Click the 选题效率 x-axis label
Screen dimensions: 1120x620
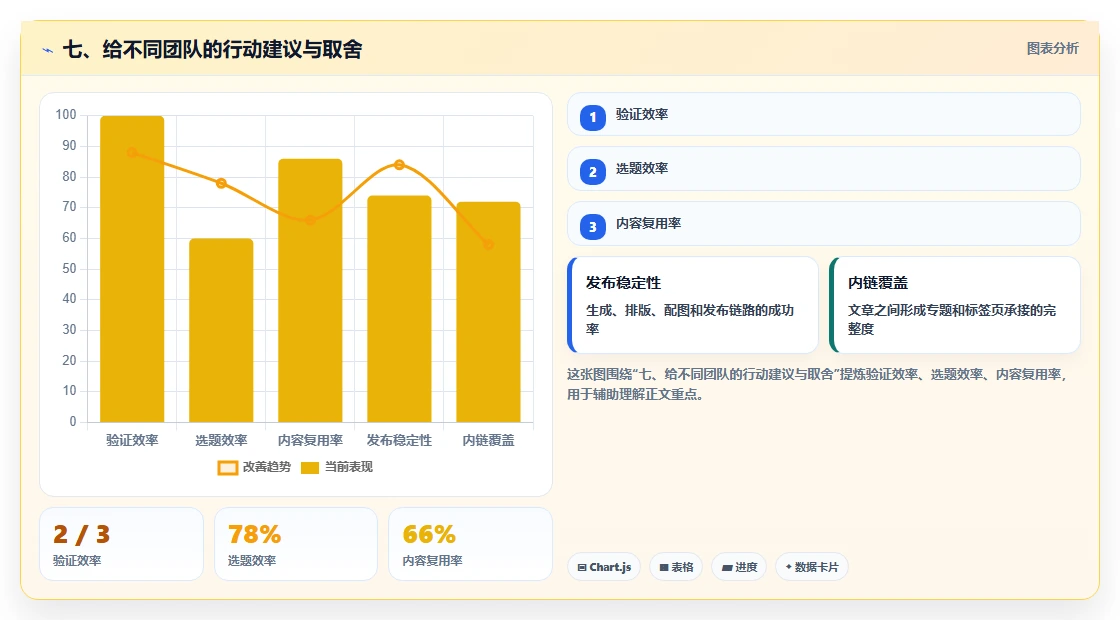tap(221, 440)
